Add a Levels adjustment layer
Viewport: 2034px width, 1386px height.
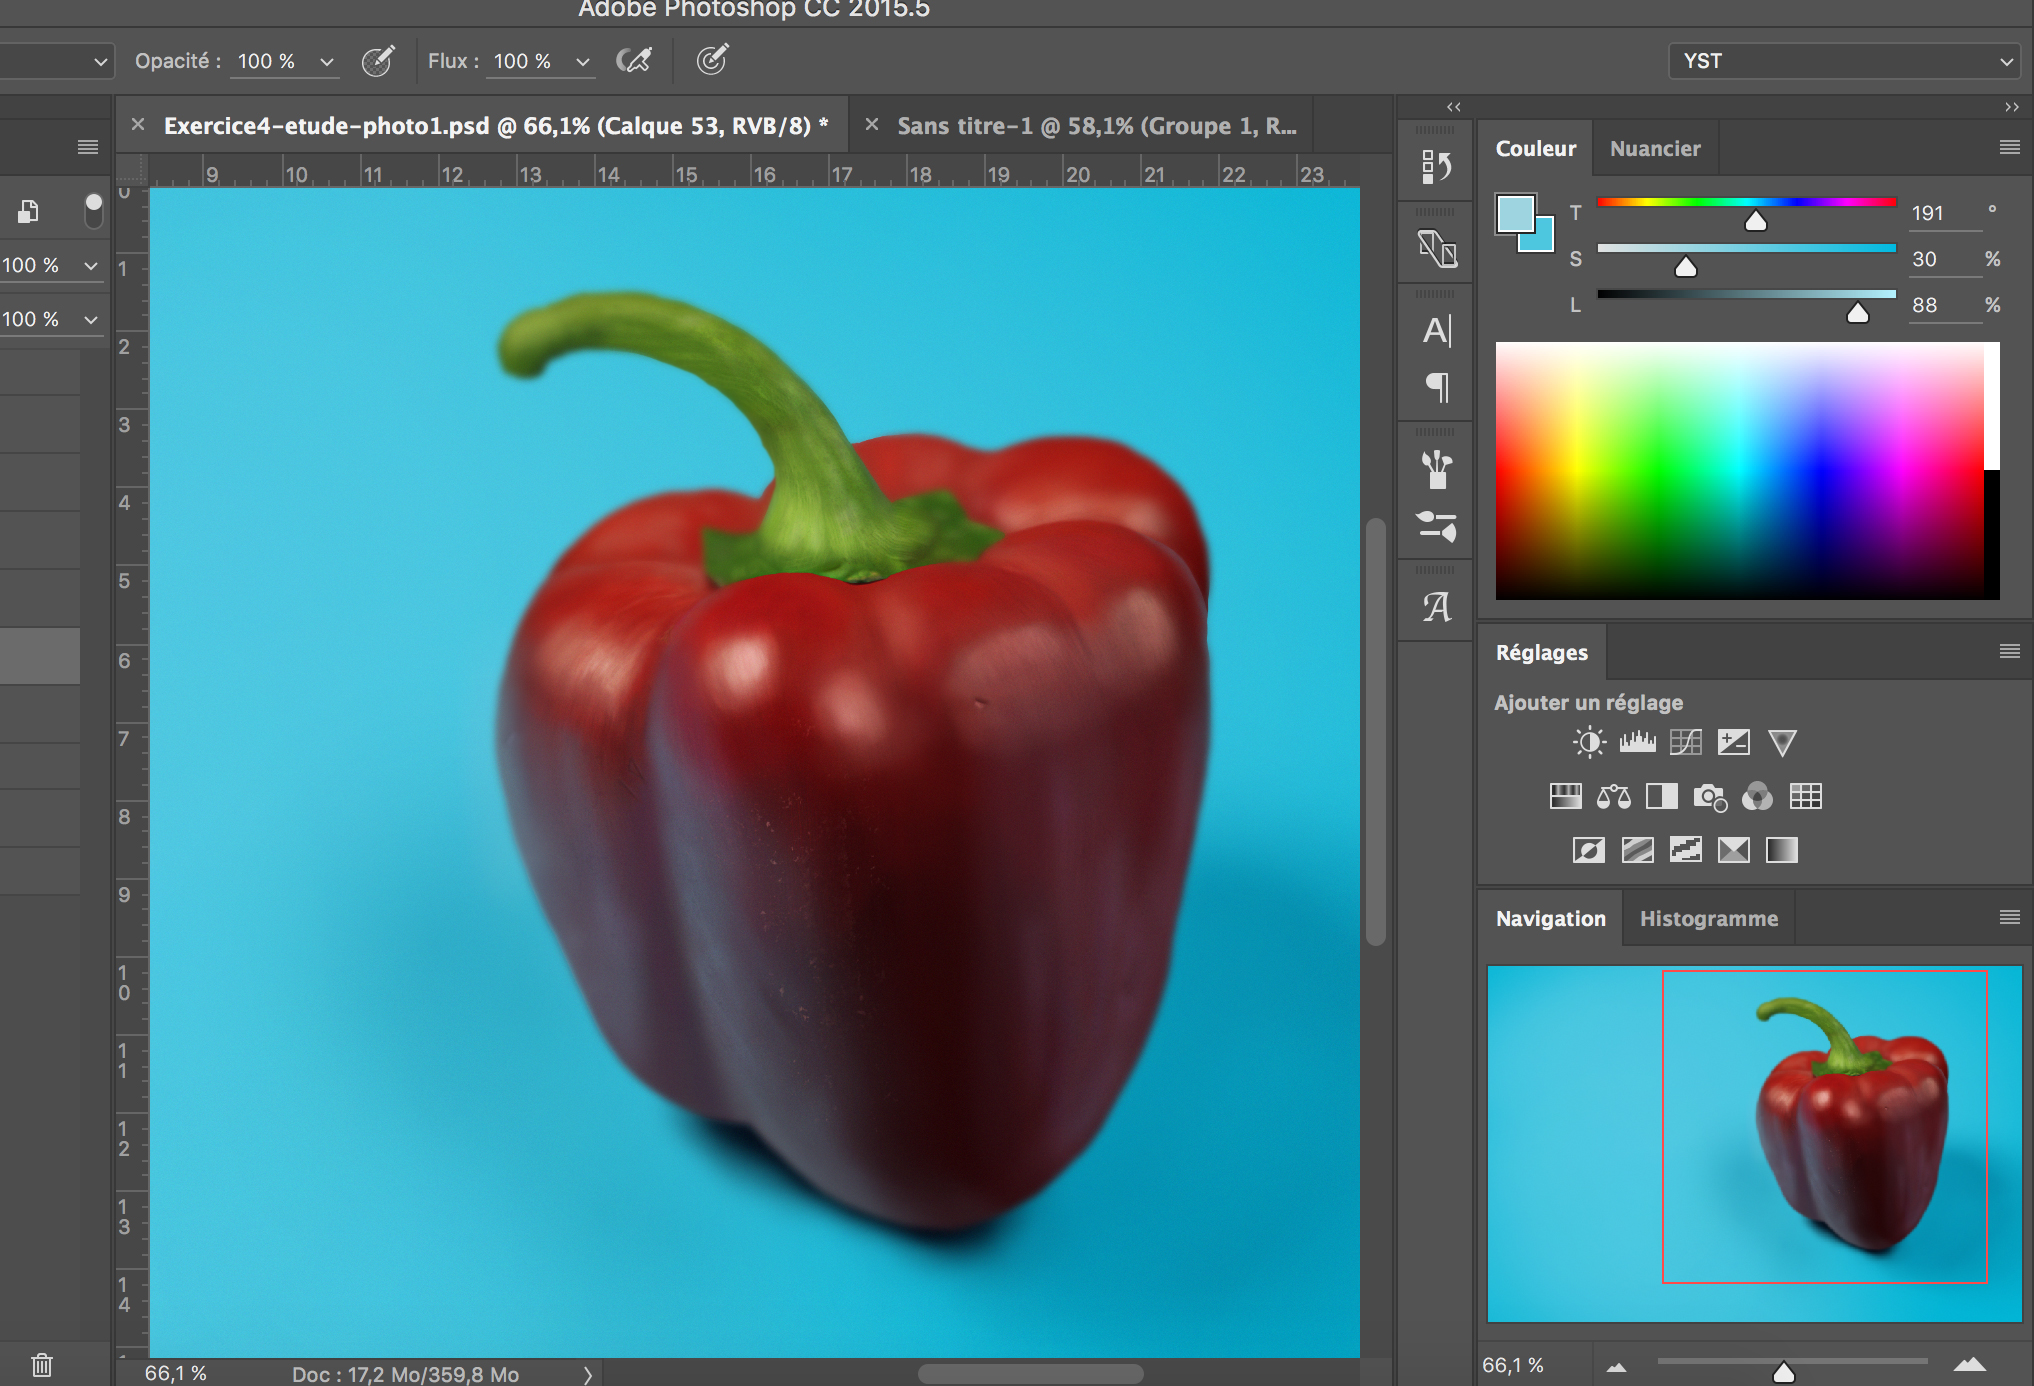(x=1637, y=743)
